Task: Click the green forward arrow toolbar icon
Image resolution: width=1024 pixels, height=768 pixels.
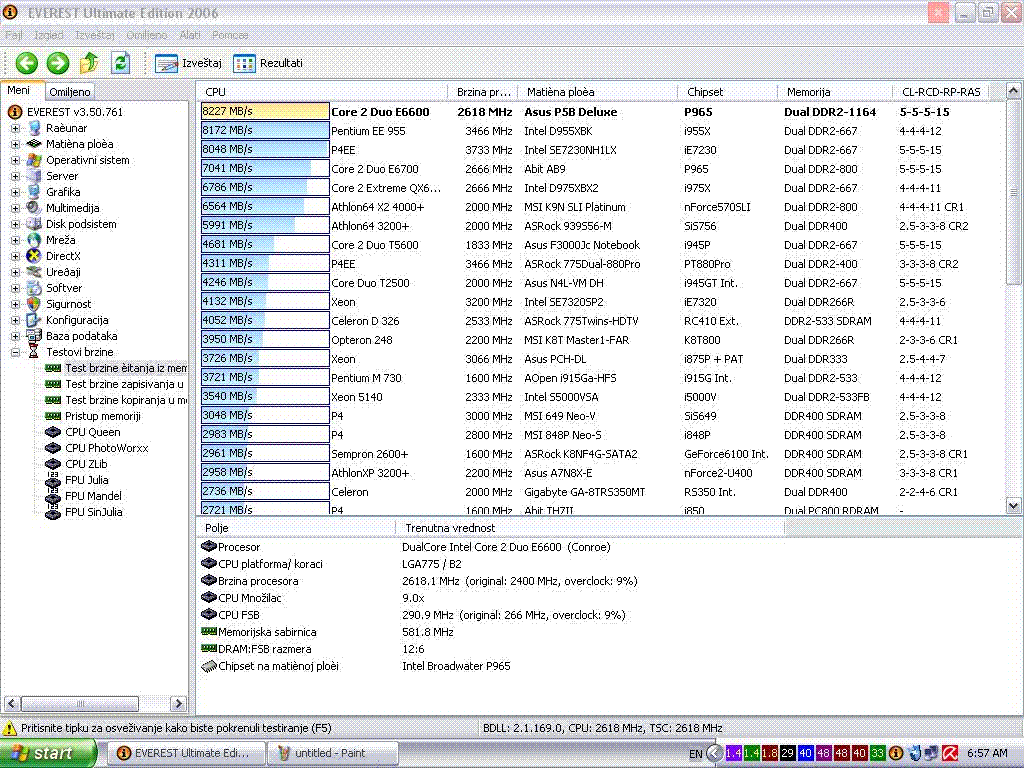Action: tap(58, 63)
